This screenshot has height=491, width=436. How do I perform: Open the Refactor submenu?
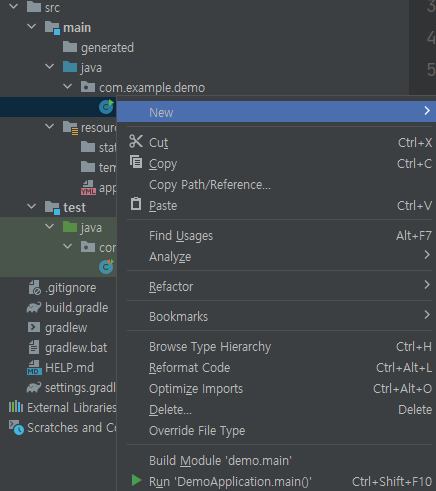click(276, 286)
